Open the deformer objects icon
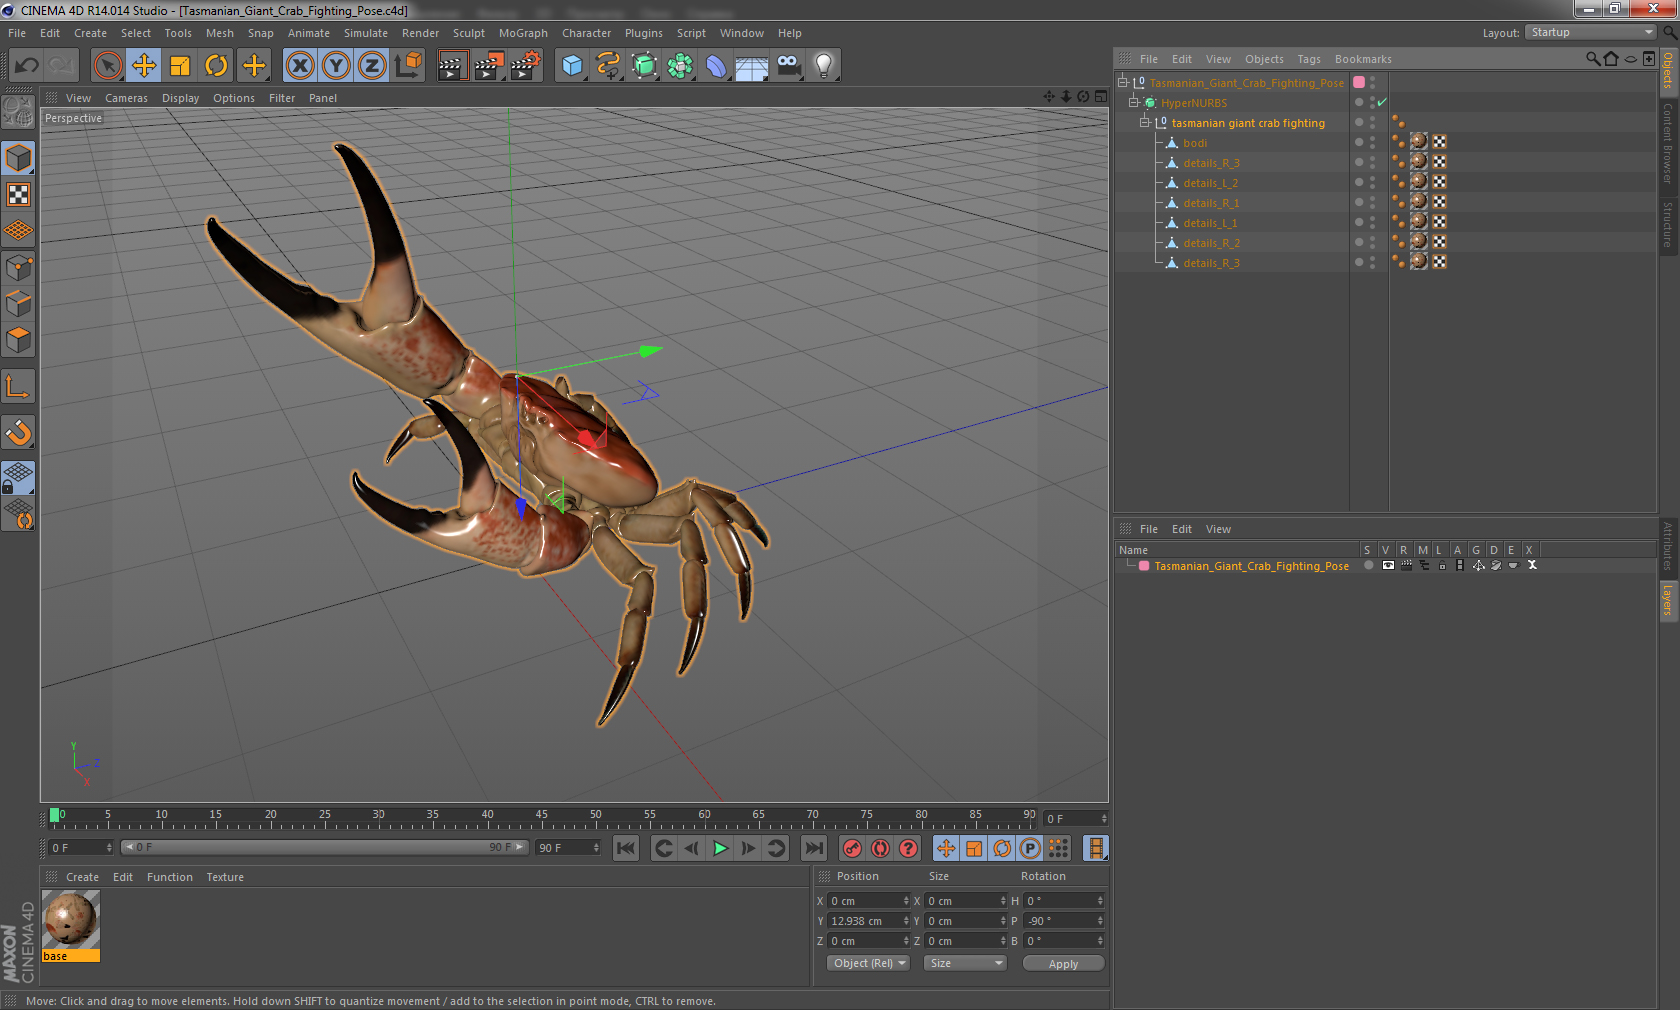The height and width of the screenshot is (1010, 1680). coord(717,66)
